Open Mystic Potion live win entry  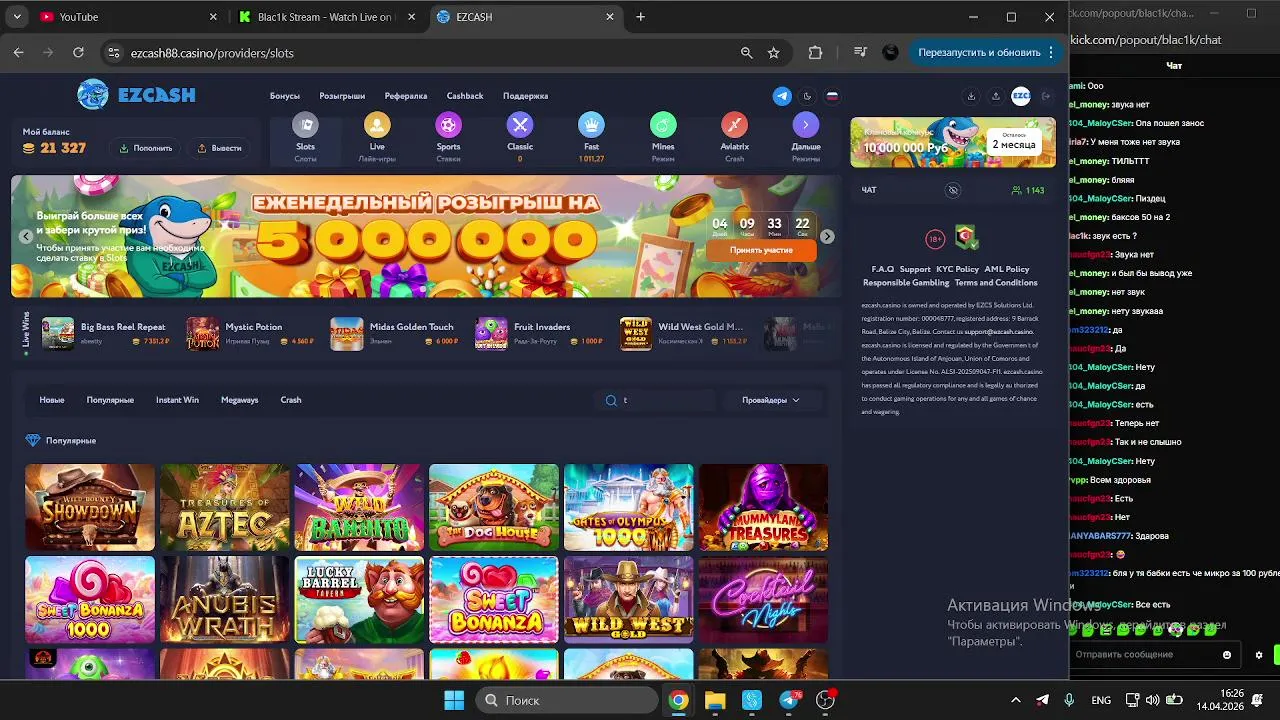coord(250,333)
